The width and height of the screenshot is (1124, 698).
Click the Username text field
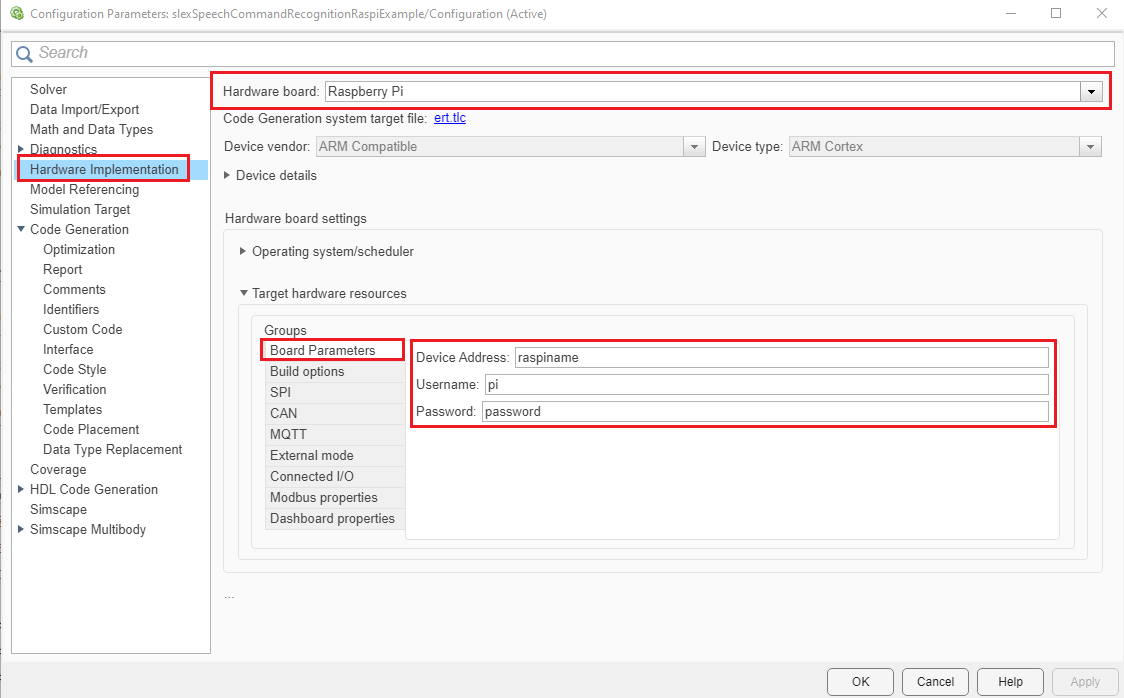point(765,384)
